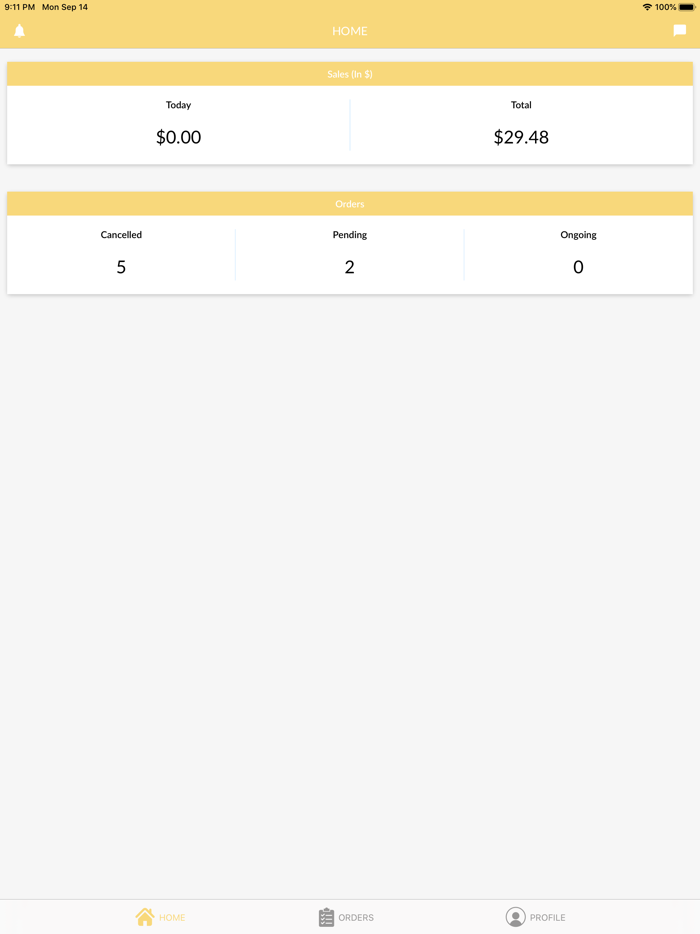Click the Mon Sep 14 date

[65, 7]
